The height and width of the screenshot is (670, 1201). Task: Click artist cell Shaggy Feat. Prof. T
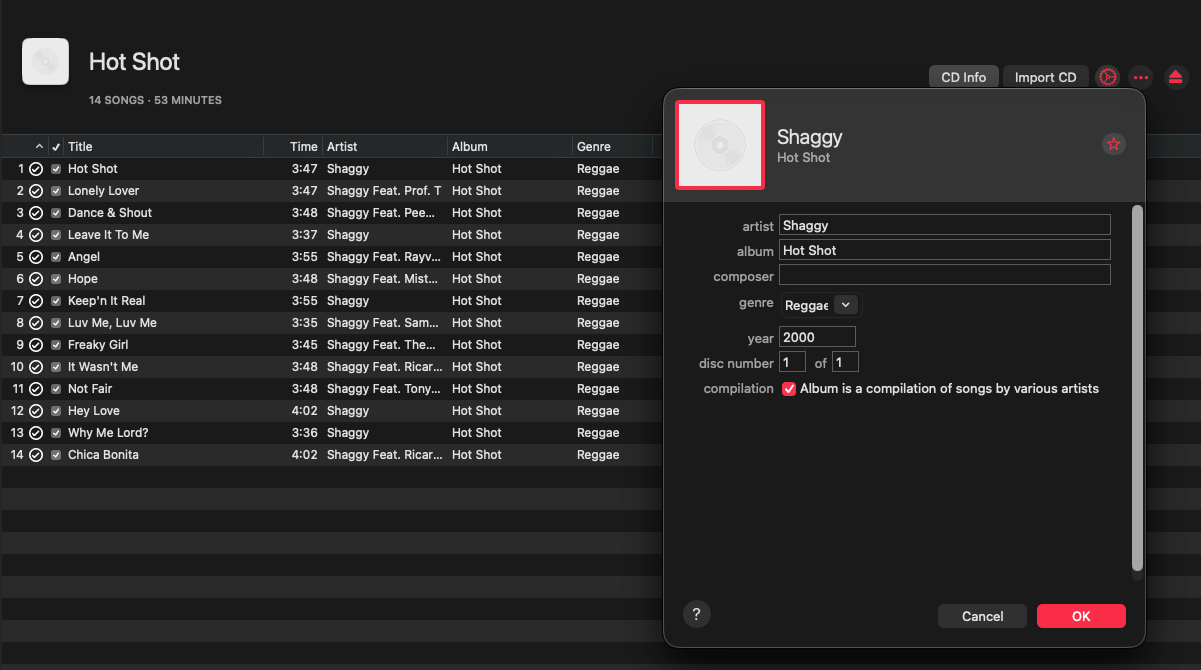tap(384, 191)
